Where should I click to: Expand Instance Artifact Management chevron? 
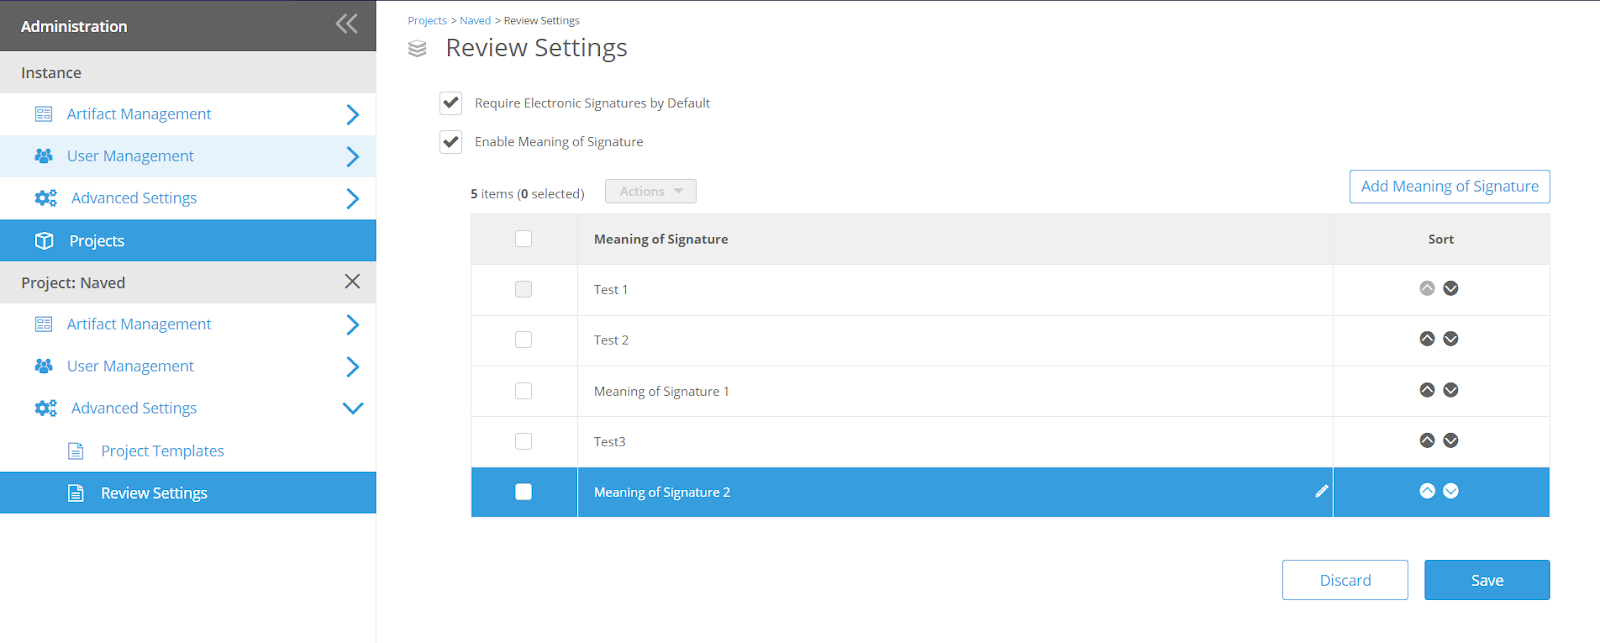coord(352,114)
